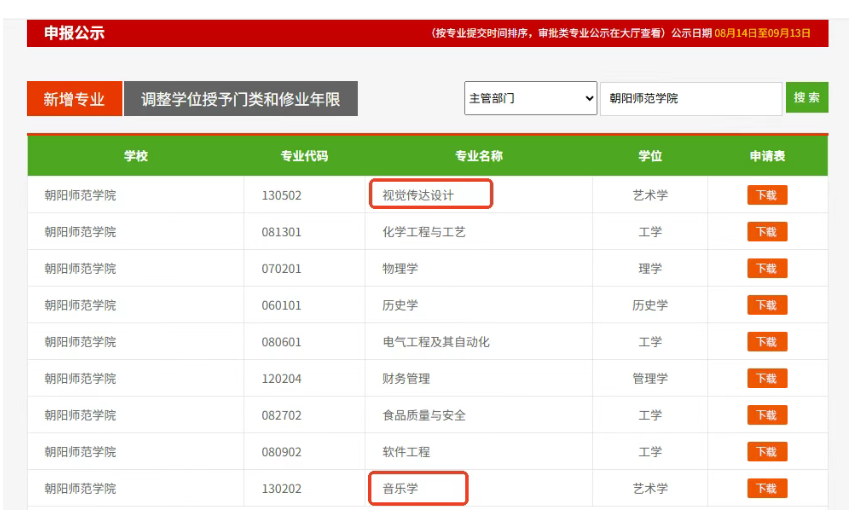The image size is (863, 532).
Task: Download the 财务管理 application form
Action: pyautogui.click(x=766, y=379)
